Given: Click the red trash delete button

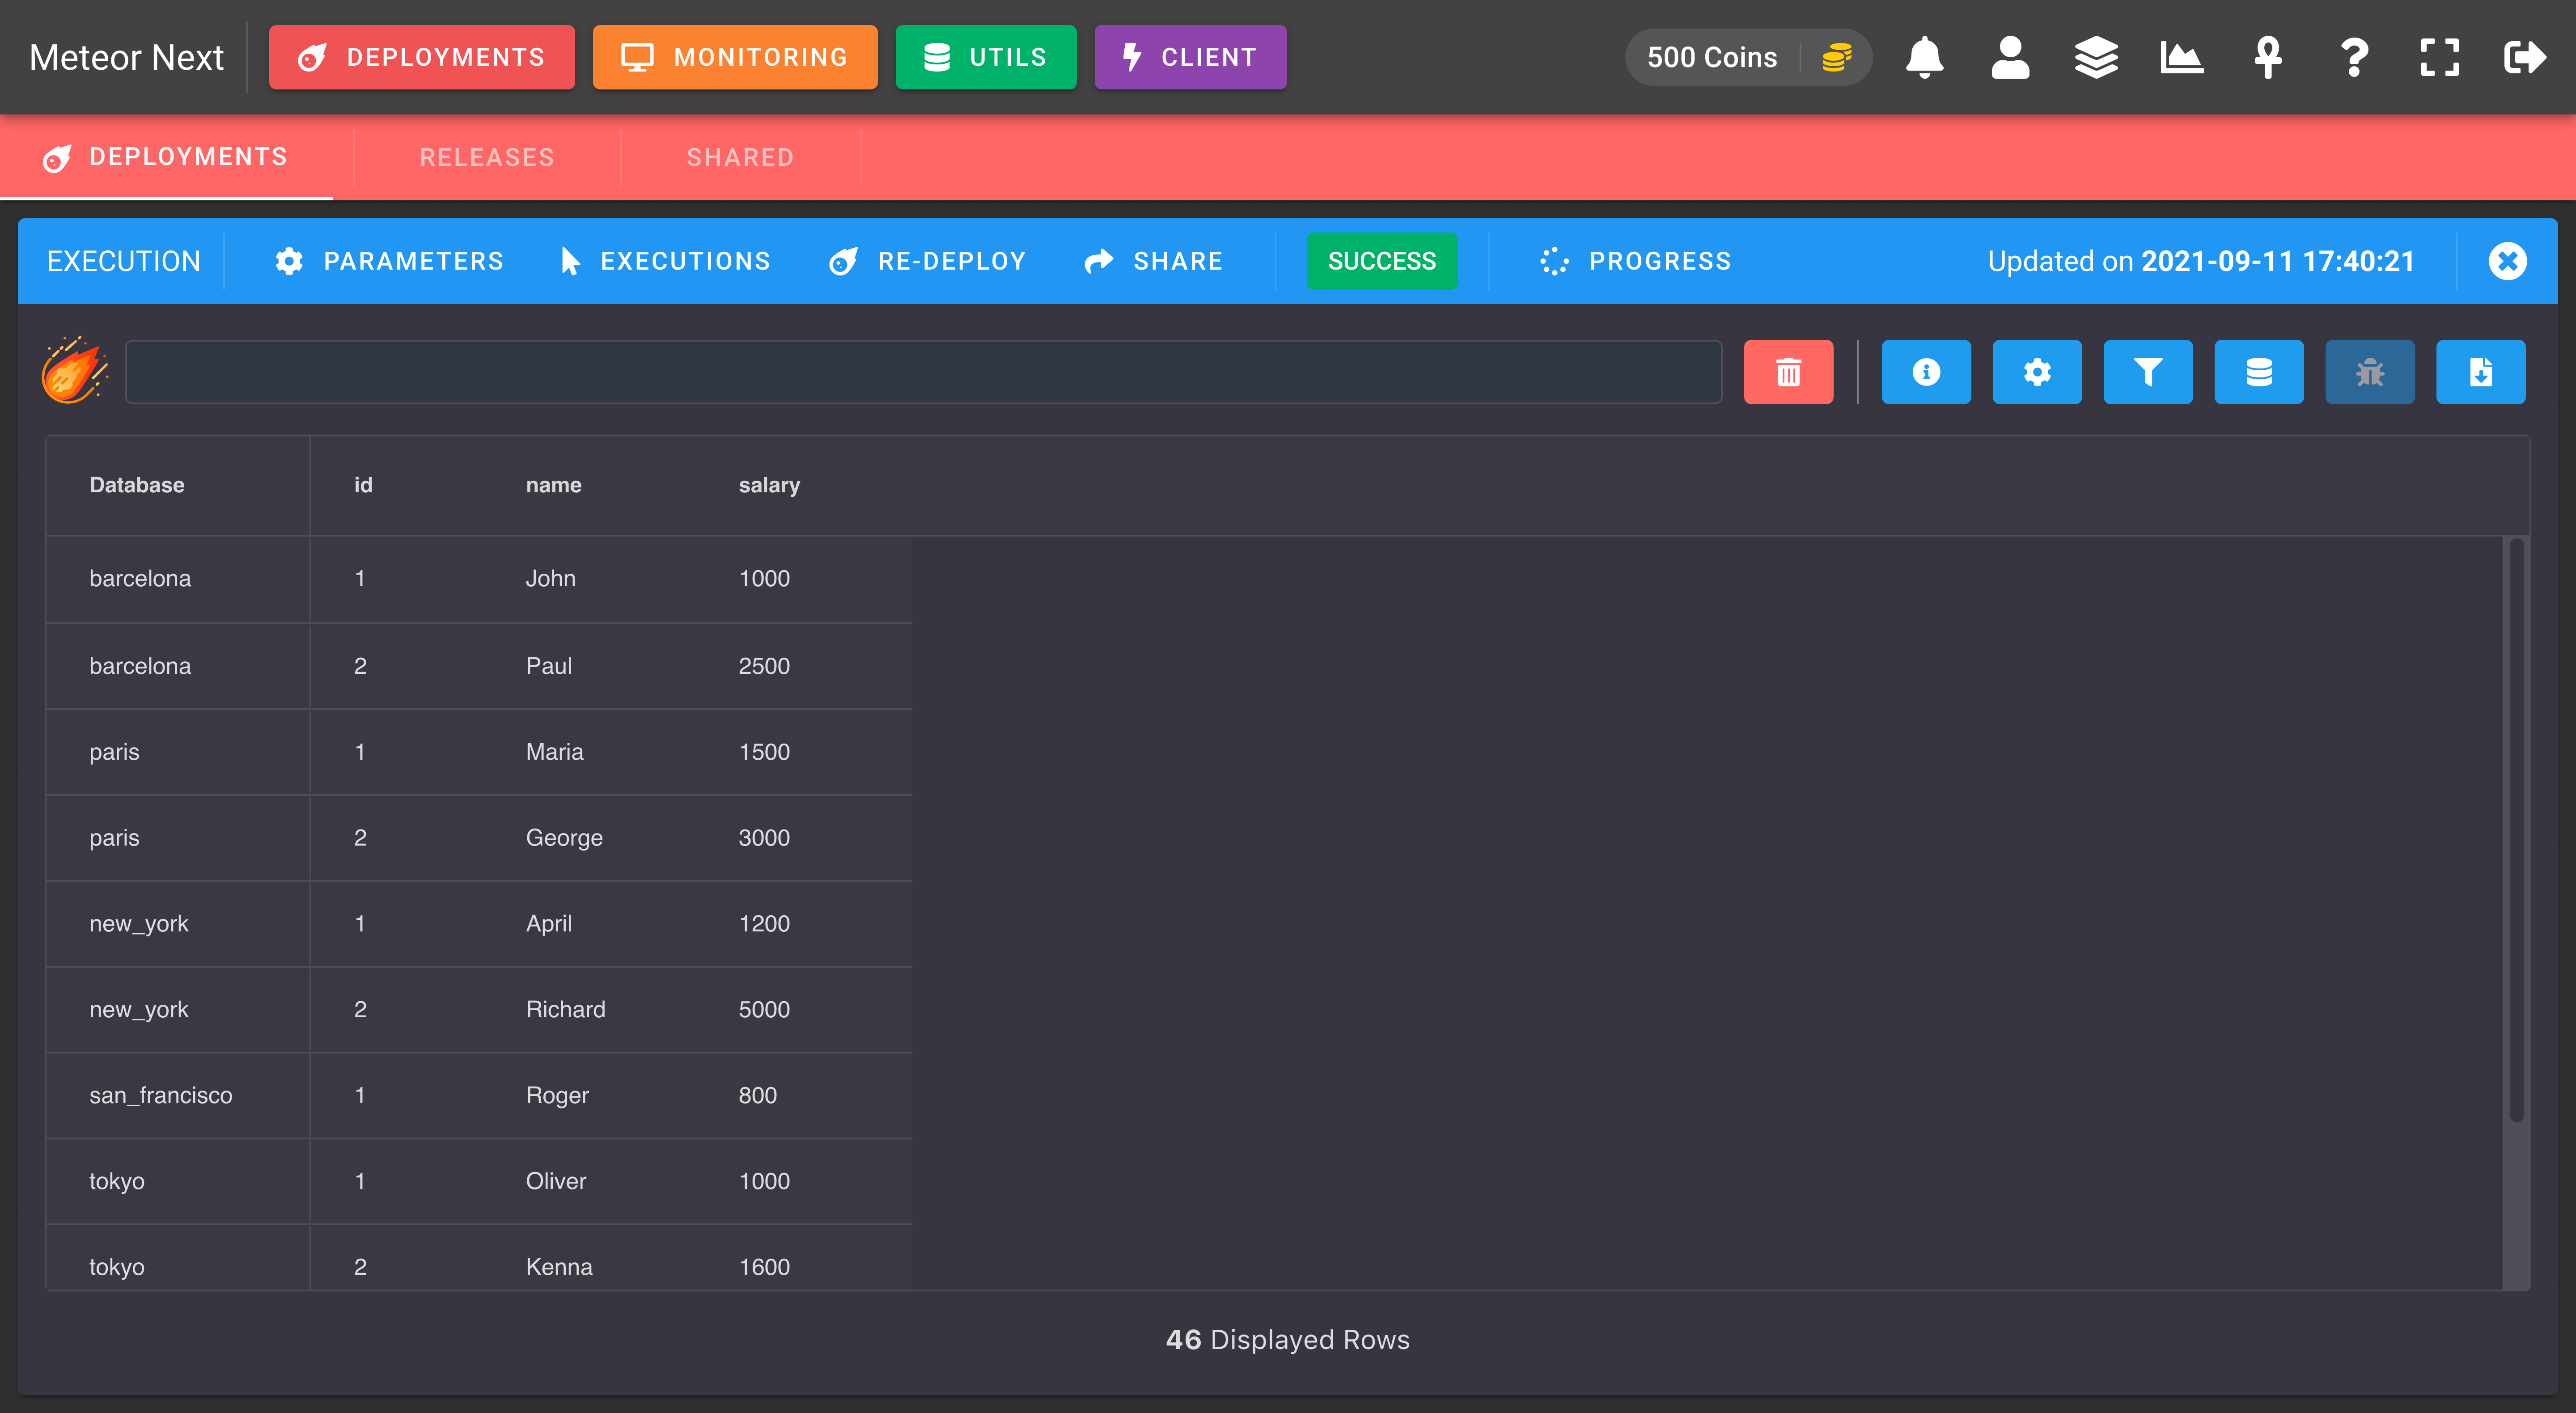Looking at the screenshot, I should point(1788,372).
